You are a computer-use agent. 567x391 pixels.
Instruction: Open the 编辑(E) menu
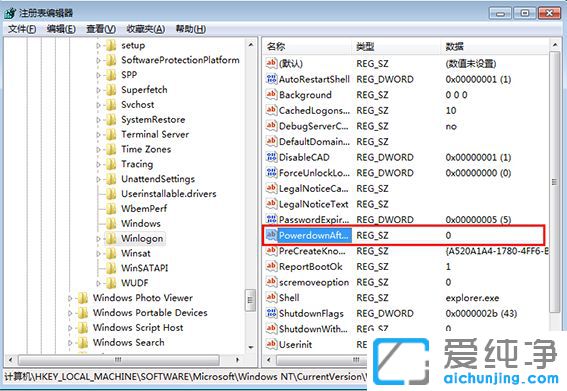click(x=61, y=29)
